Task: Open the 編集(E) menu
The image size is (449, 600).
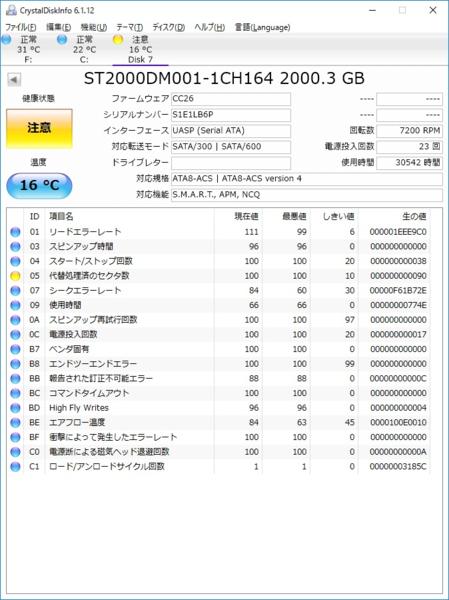Action: (58, 28)
